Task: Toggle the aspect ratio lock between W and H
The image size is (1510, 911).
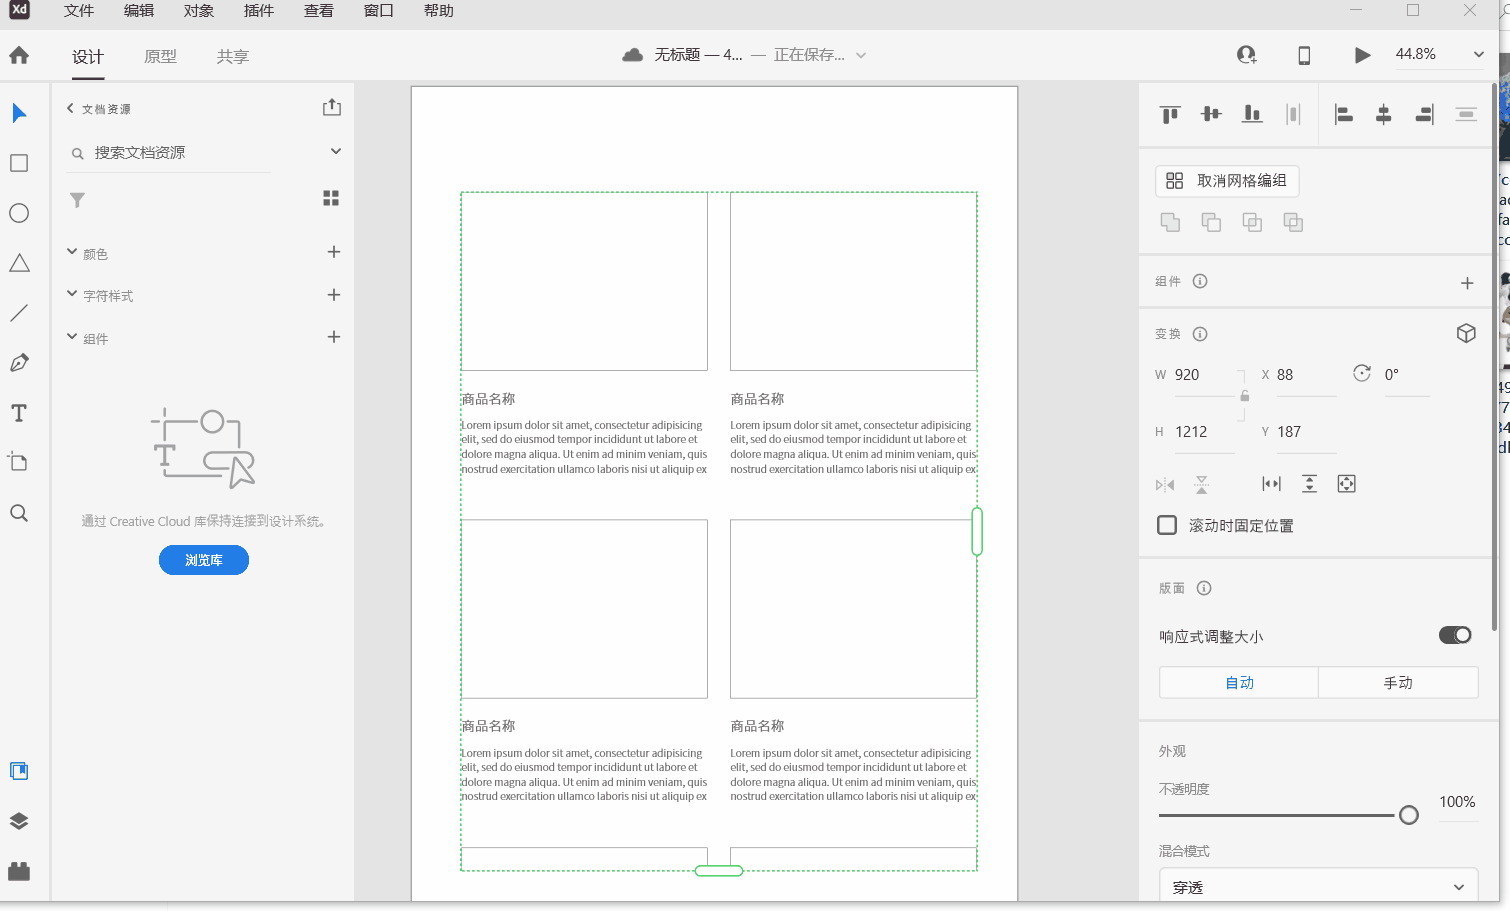Action: (x=1245, y=396)
